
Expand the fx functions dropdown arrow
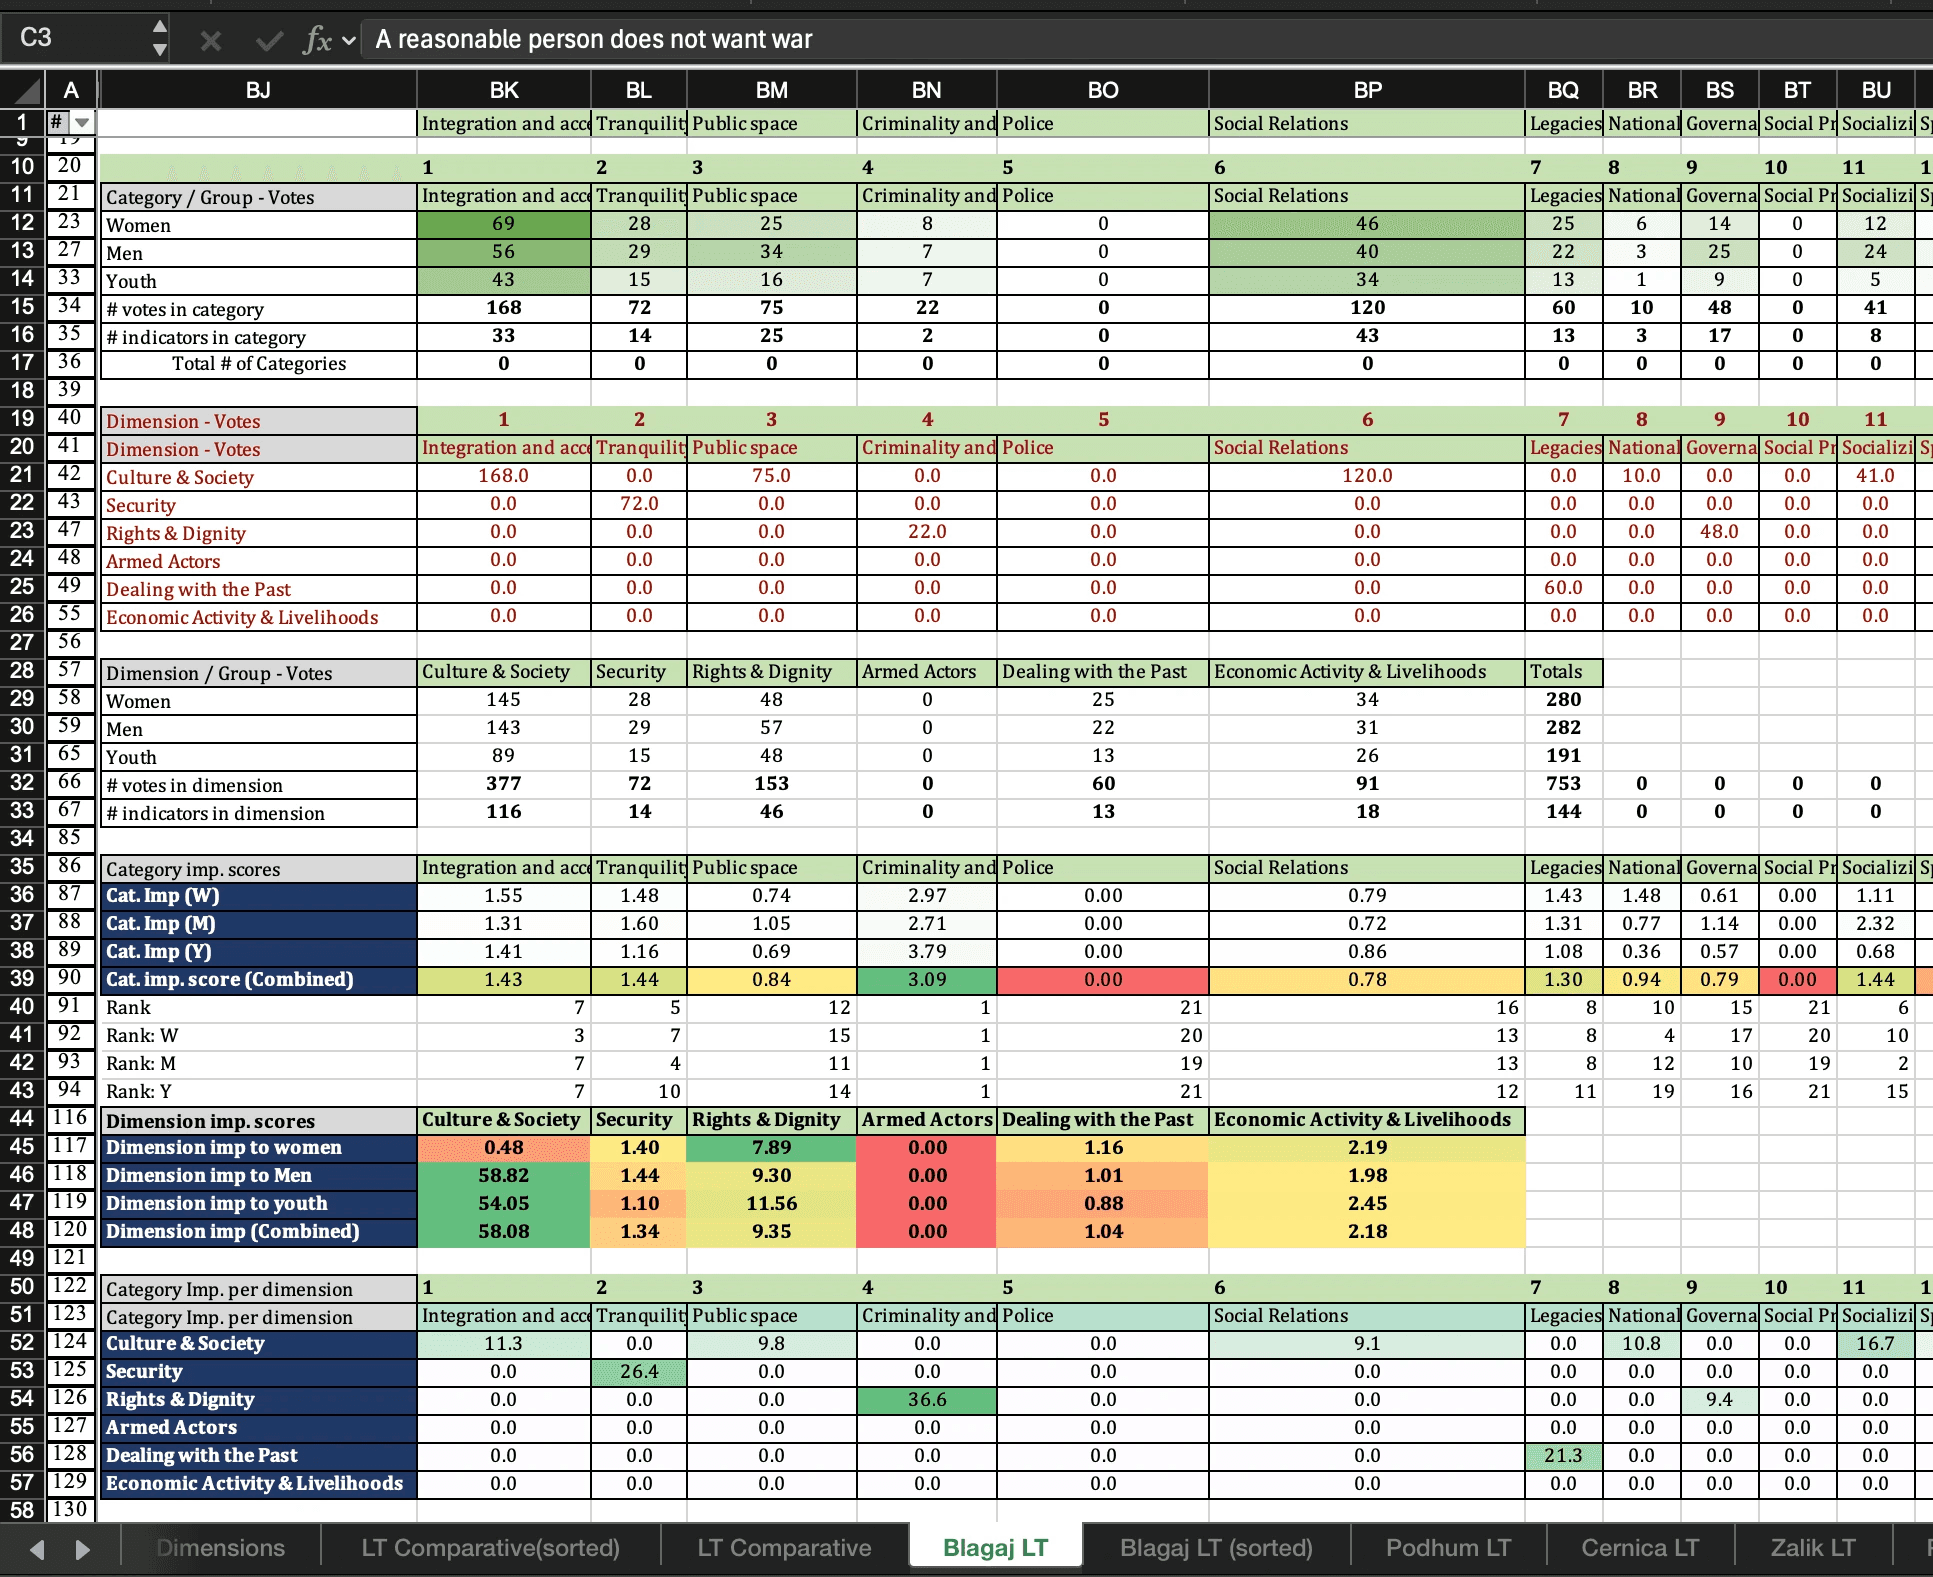[x=349, y=41]
